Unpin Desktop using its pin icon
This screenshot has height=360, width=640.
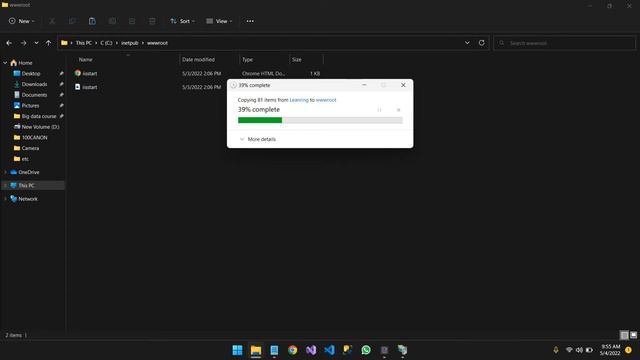pyautogui.click(x=61, y=73)
